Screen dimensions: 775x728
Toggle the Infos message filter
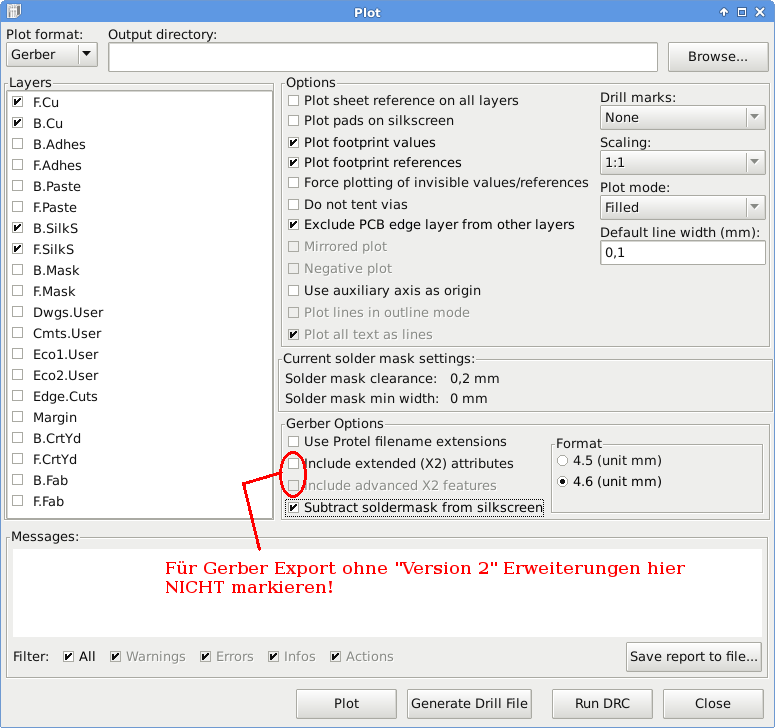pos(273,657)
